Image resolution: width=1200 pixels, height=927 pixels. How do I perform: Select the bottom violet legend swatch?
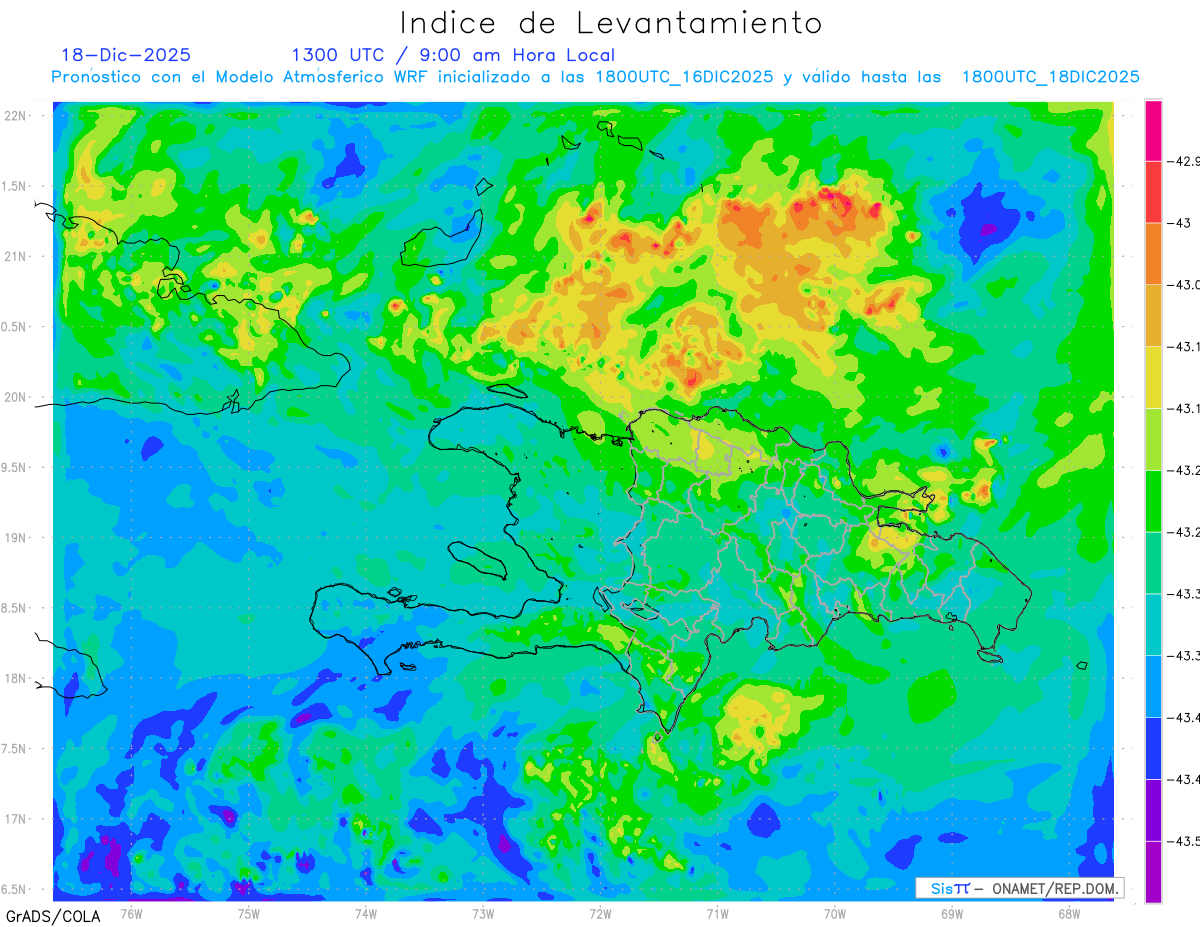pyautogui.click(x=1153, y=872)
